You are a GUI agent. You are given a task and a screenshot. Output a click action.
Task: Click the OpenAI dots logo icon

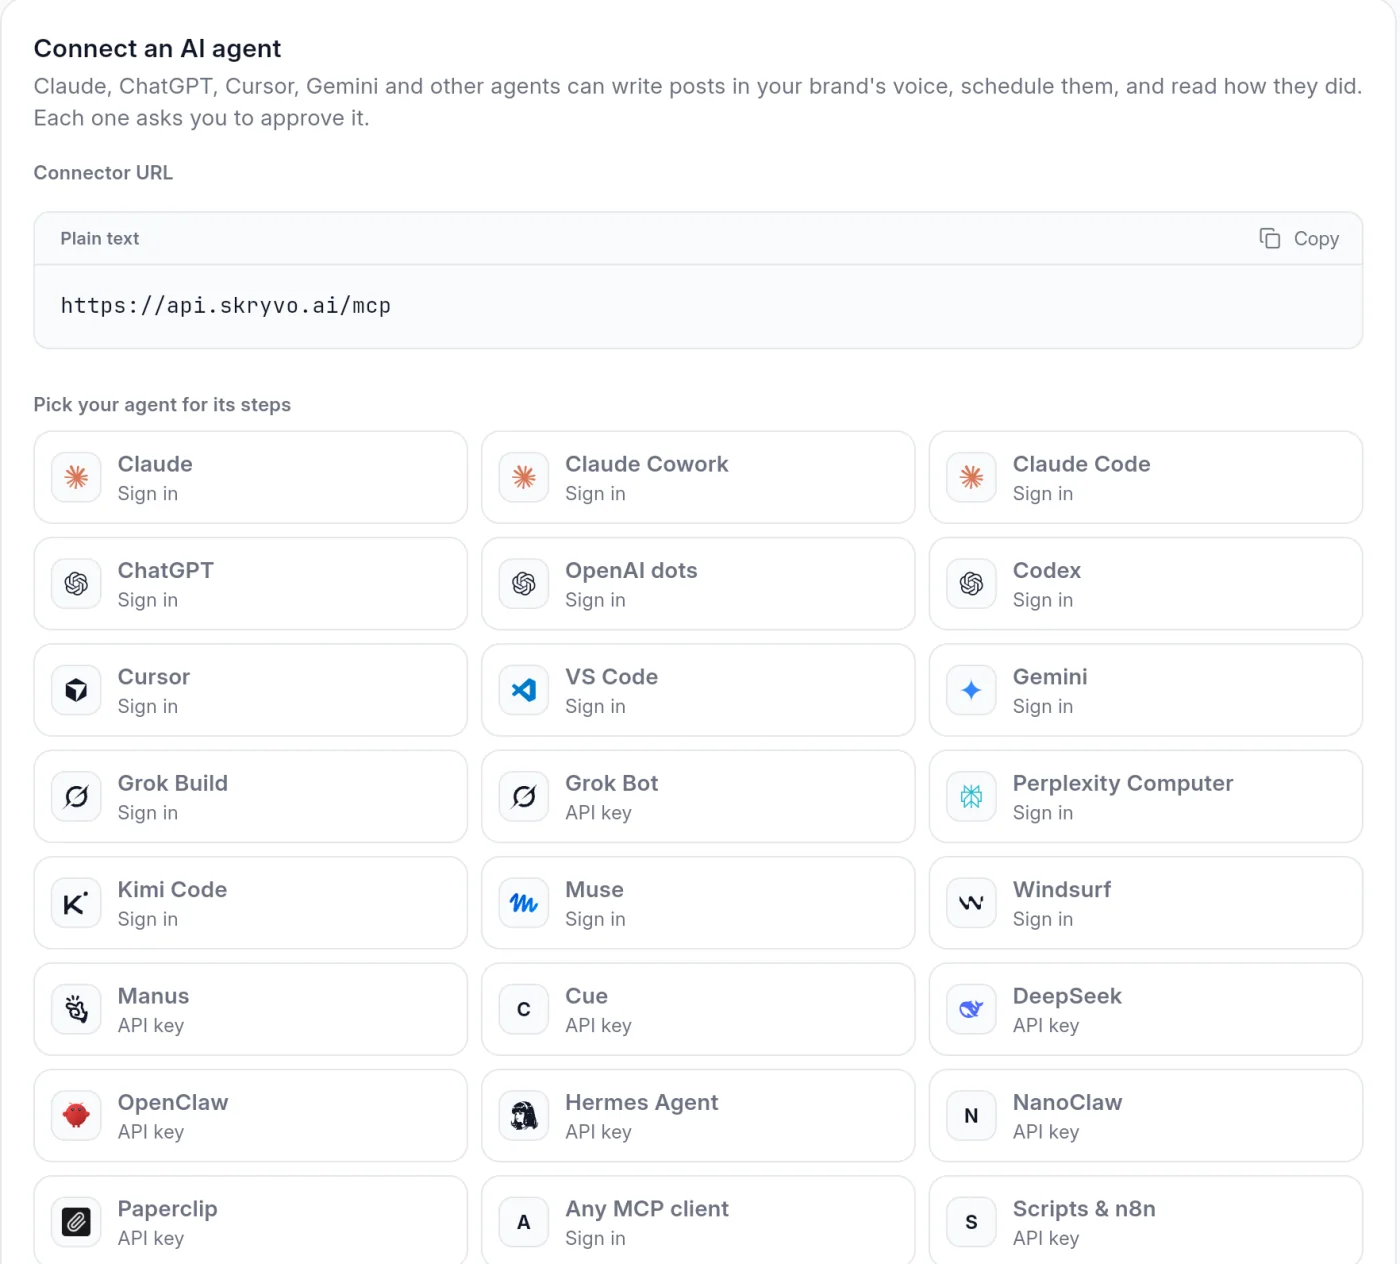[x=524, y=584]
